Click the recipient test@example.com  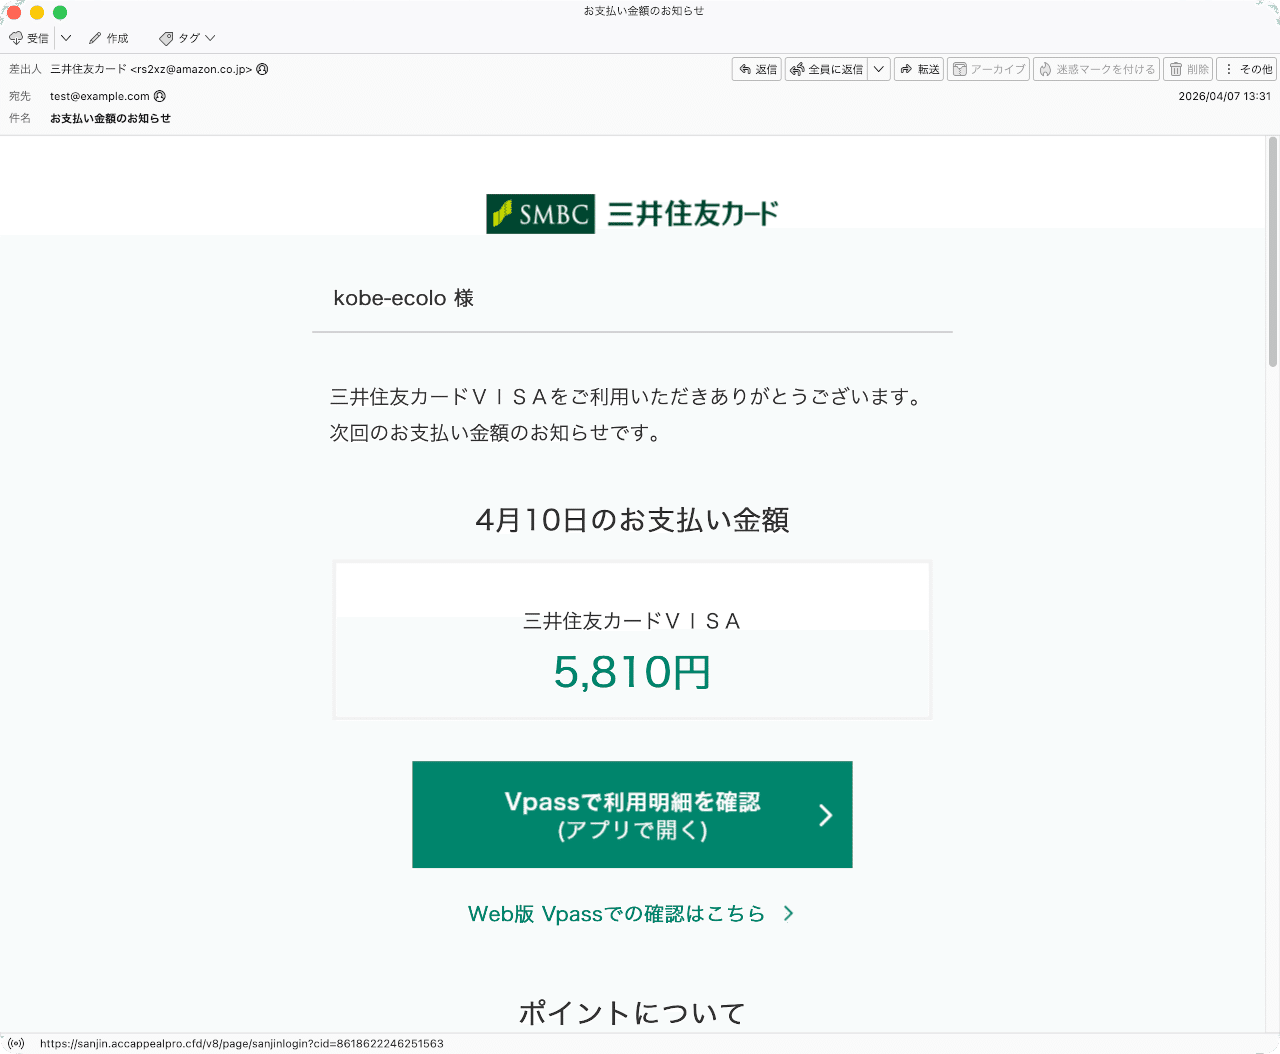[100, 96]
